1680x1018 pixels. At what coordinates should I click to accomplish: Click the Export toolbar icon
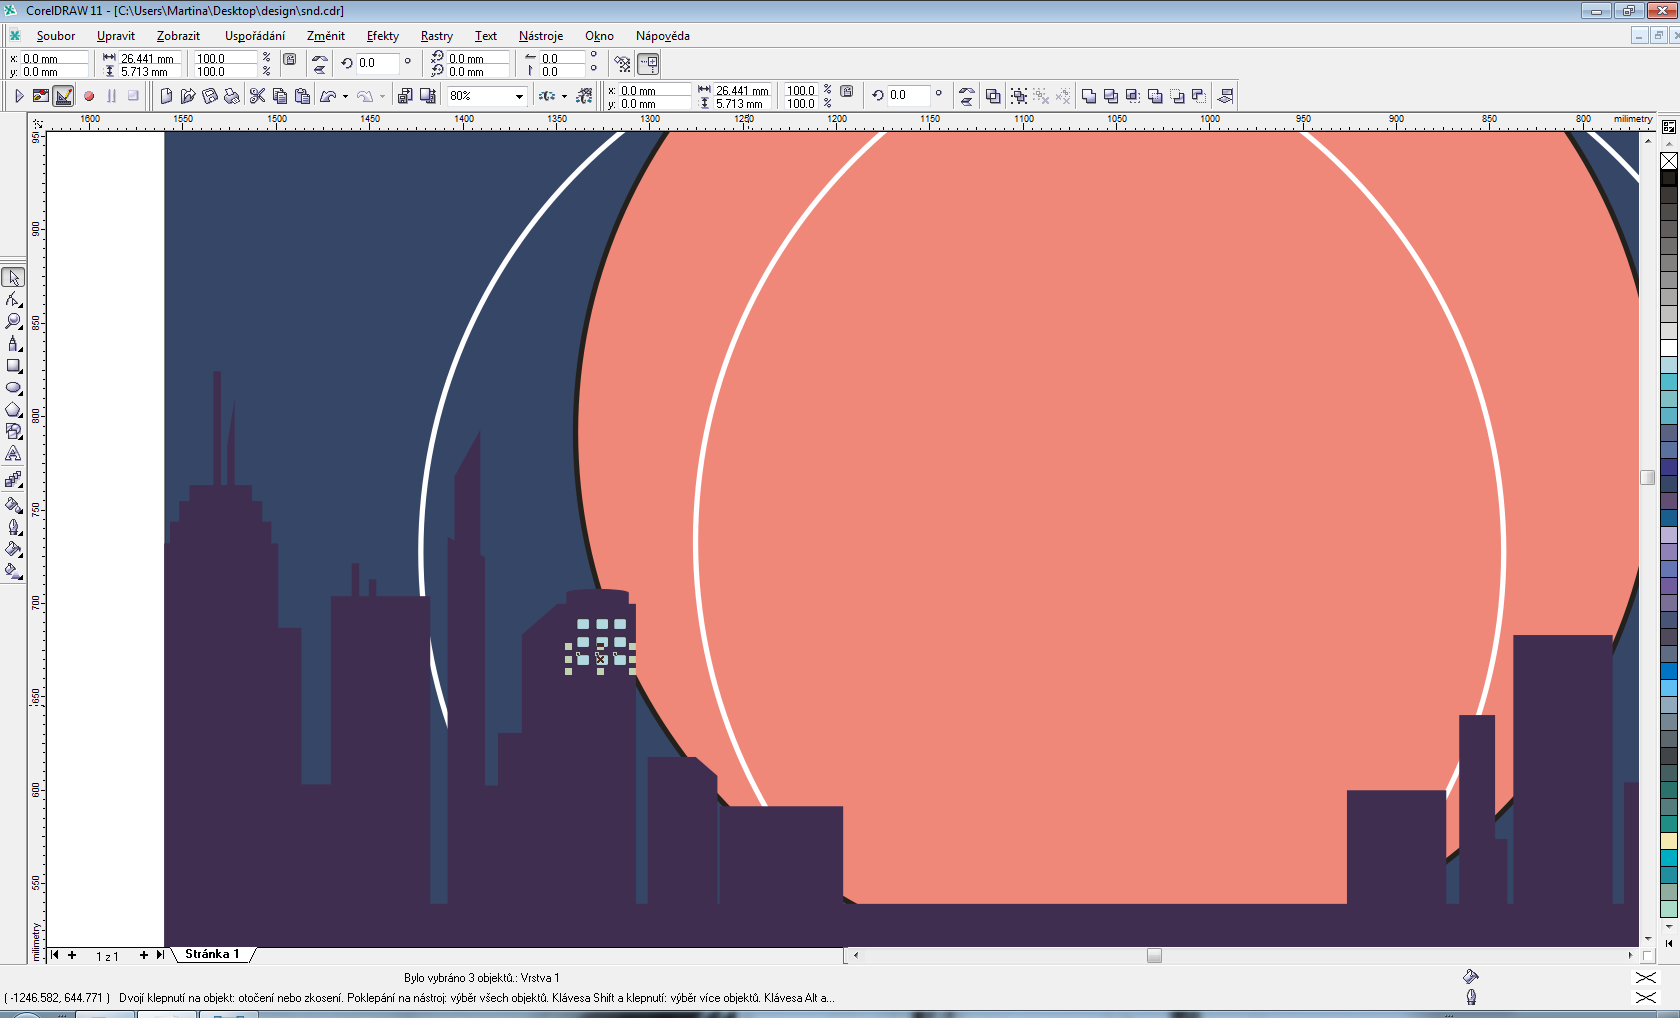click(x=427, y=96)
